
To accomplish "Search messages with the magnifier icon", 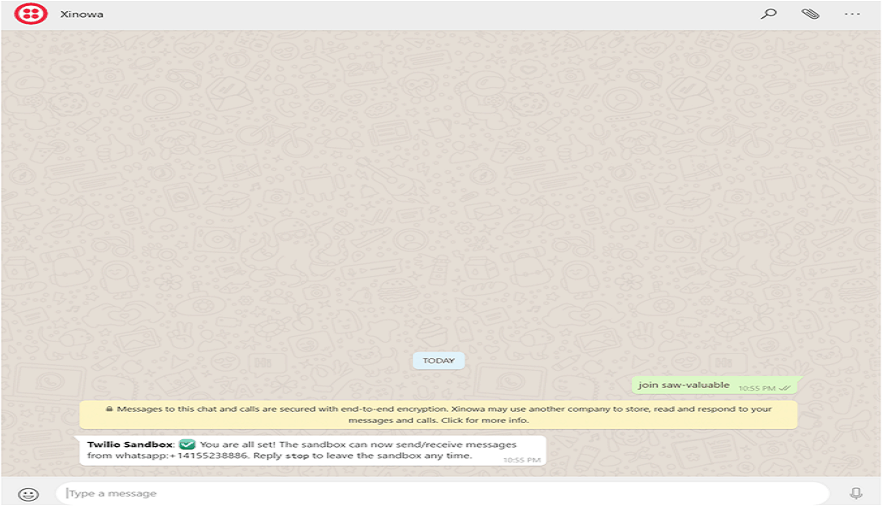I will (x=768, y=14).
